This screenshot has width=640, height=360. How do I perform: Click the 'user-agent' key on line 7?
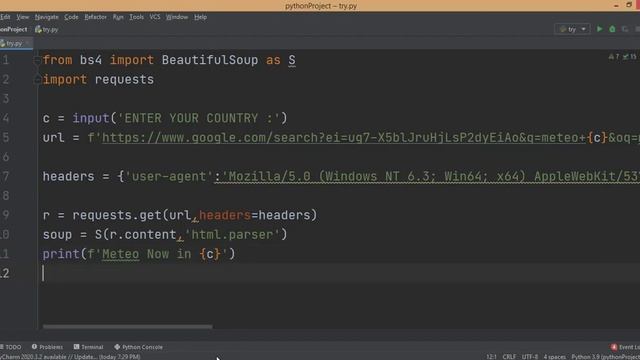coord(169,177)
